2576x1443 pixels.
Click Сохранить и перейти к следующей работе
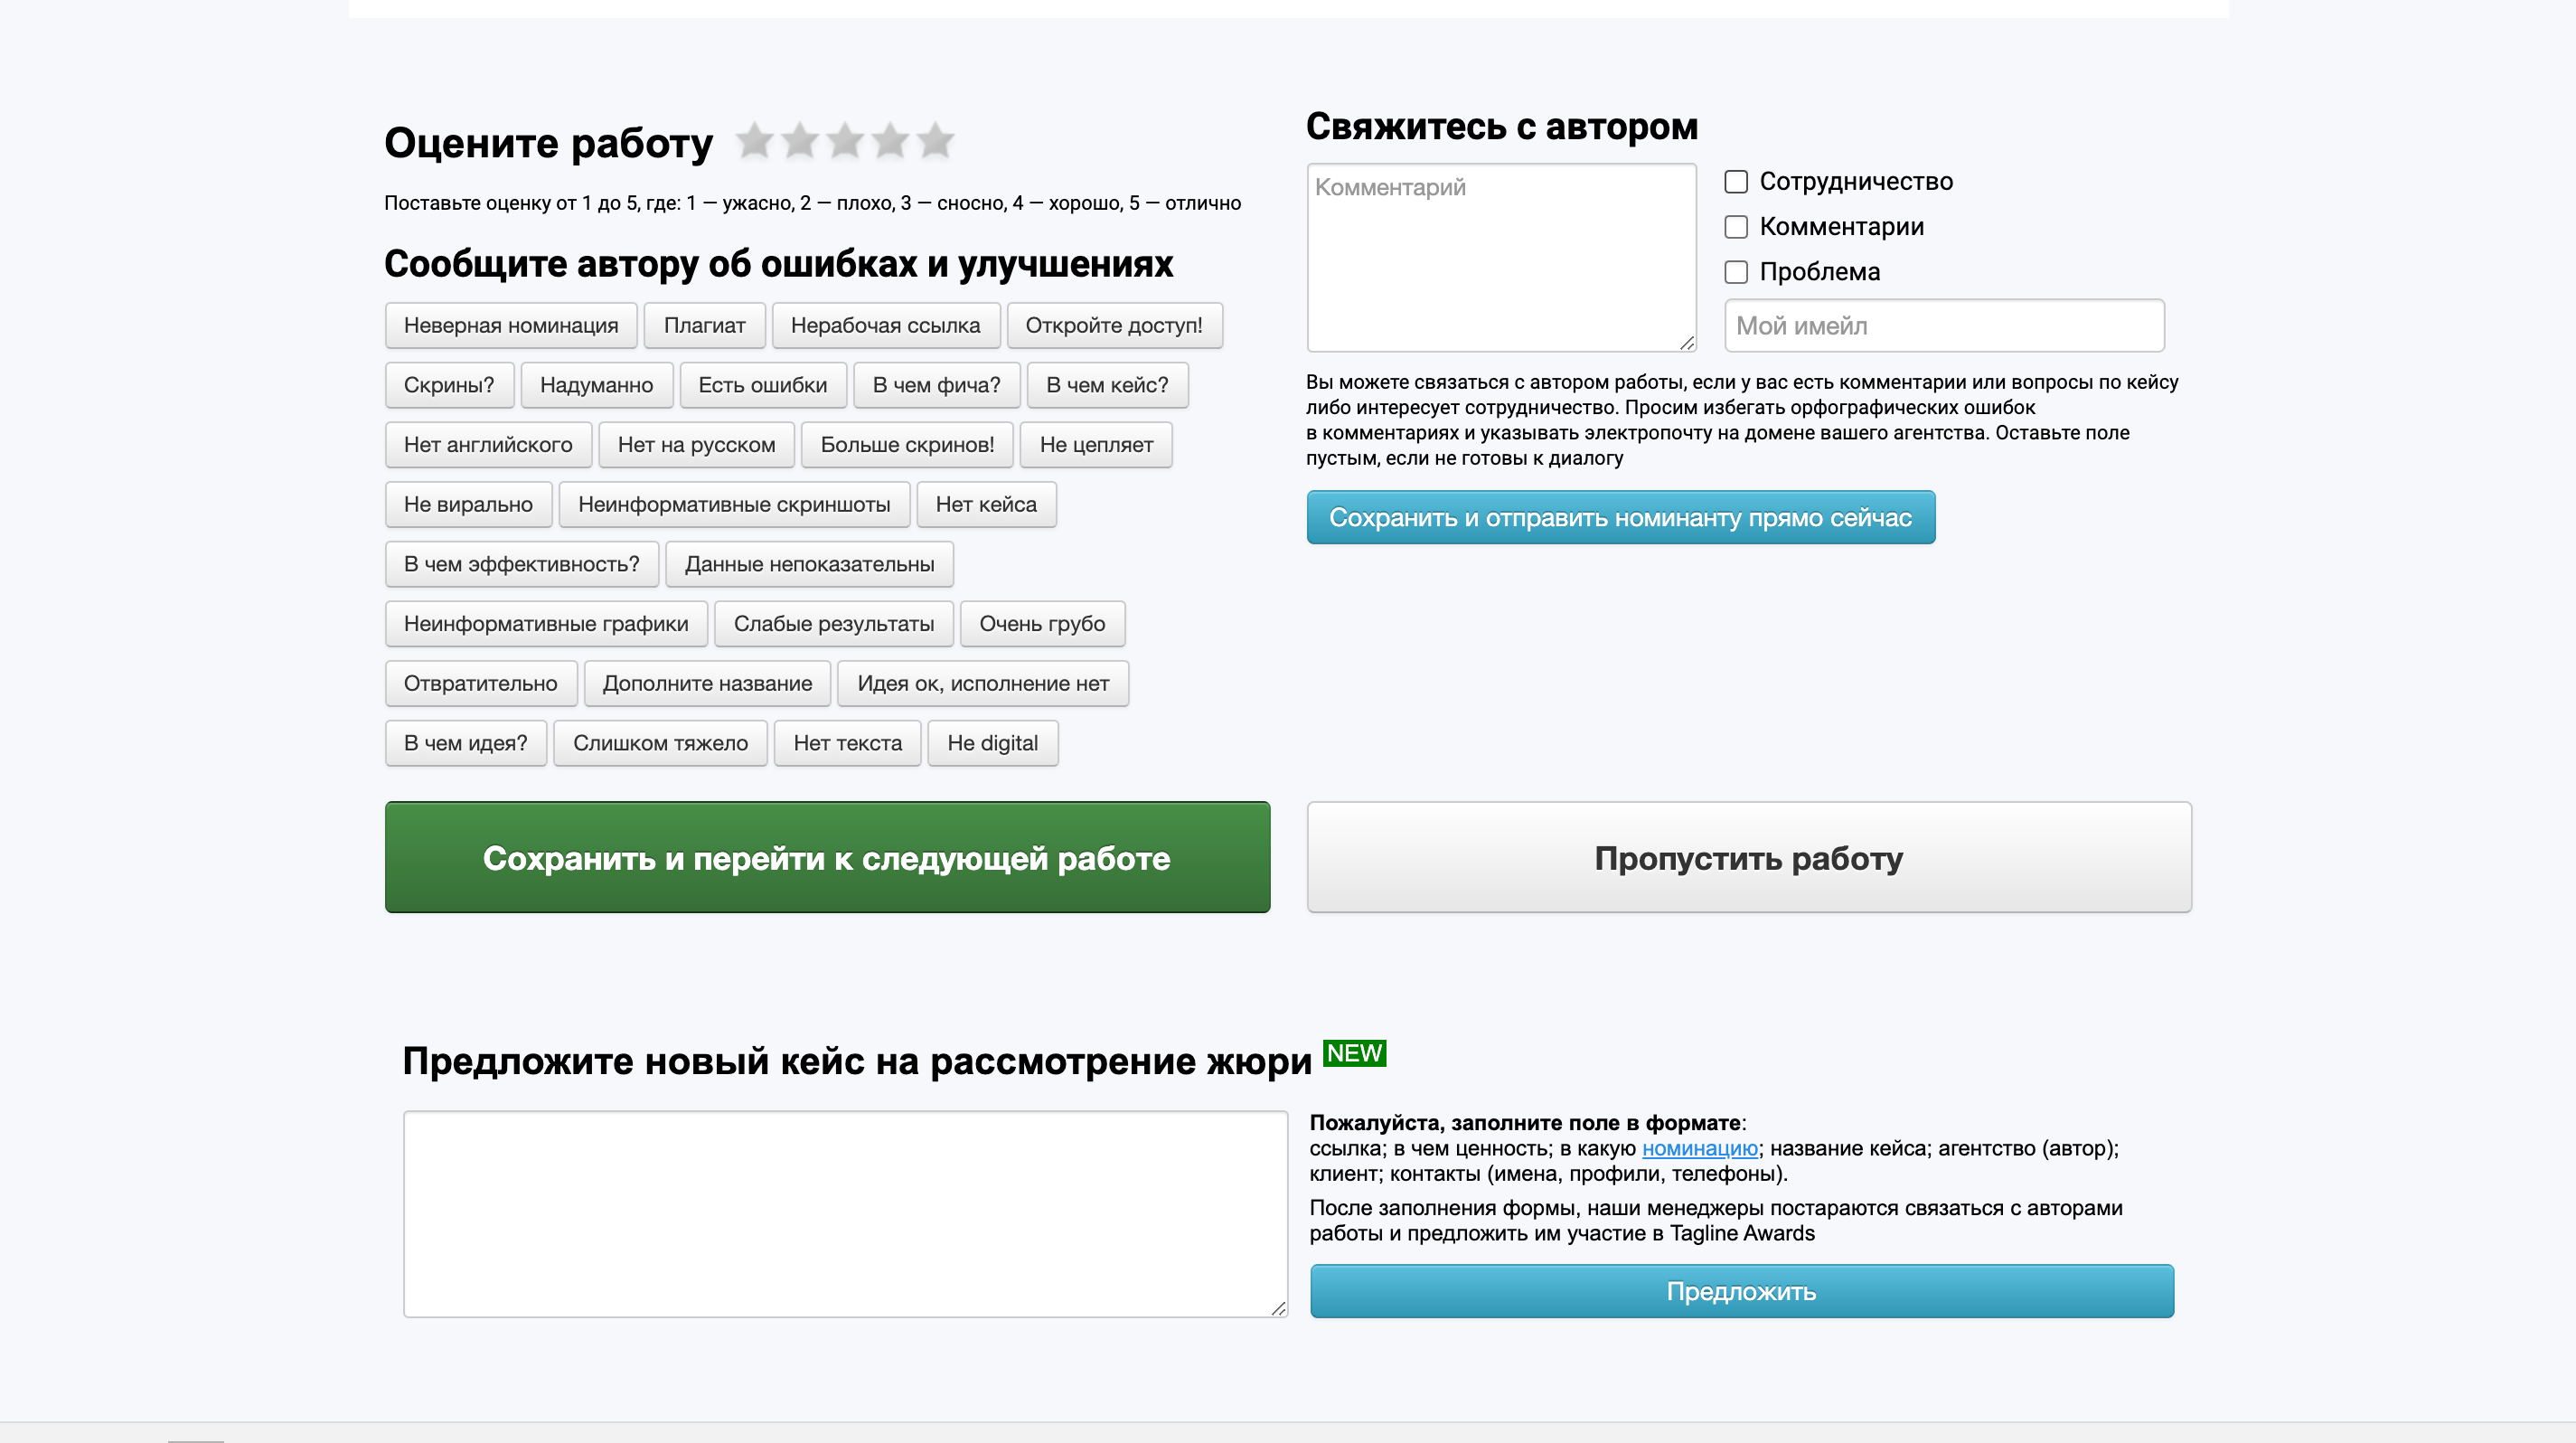[827, 857]
